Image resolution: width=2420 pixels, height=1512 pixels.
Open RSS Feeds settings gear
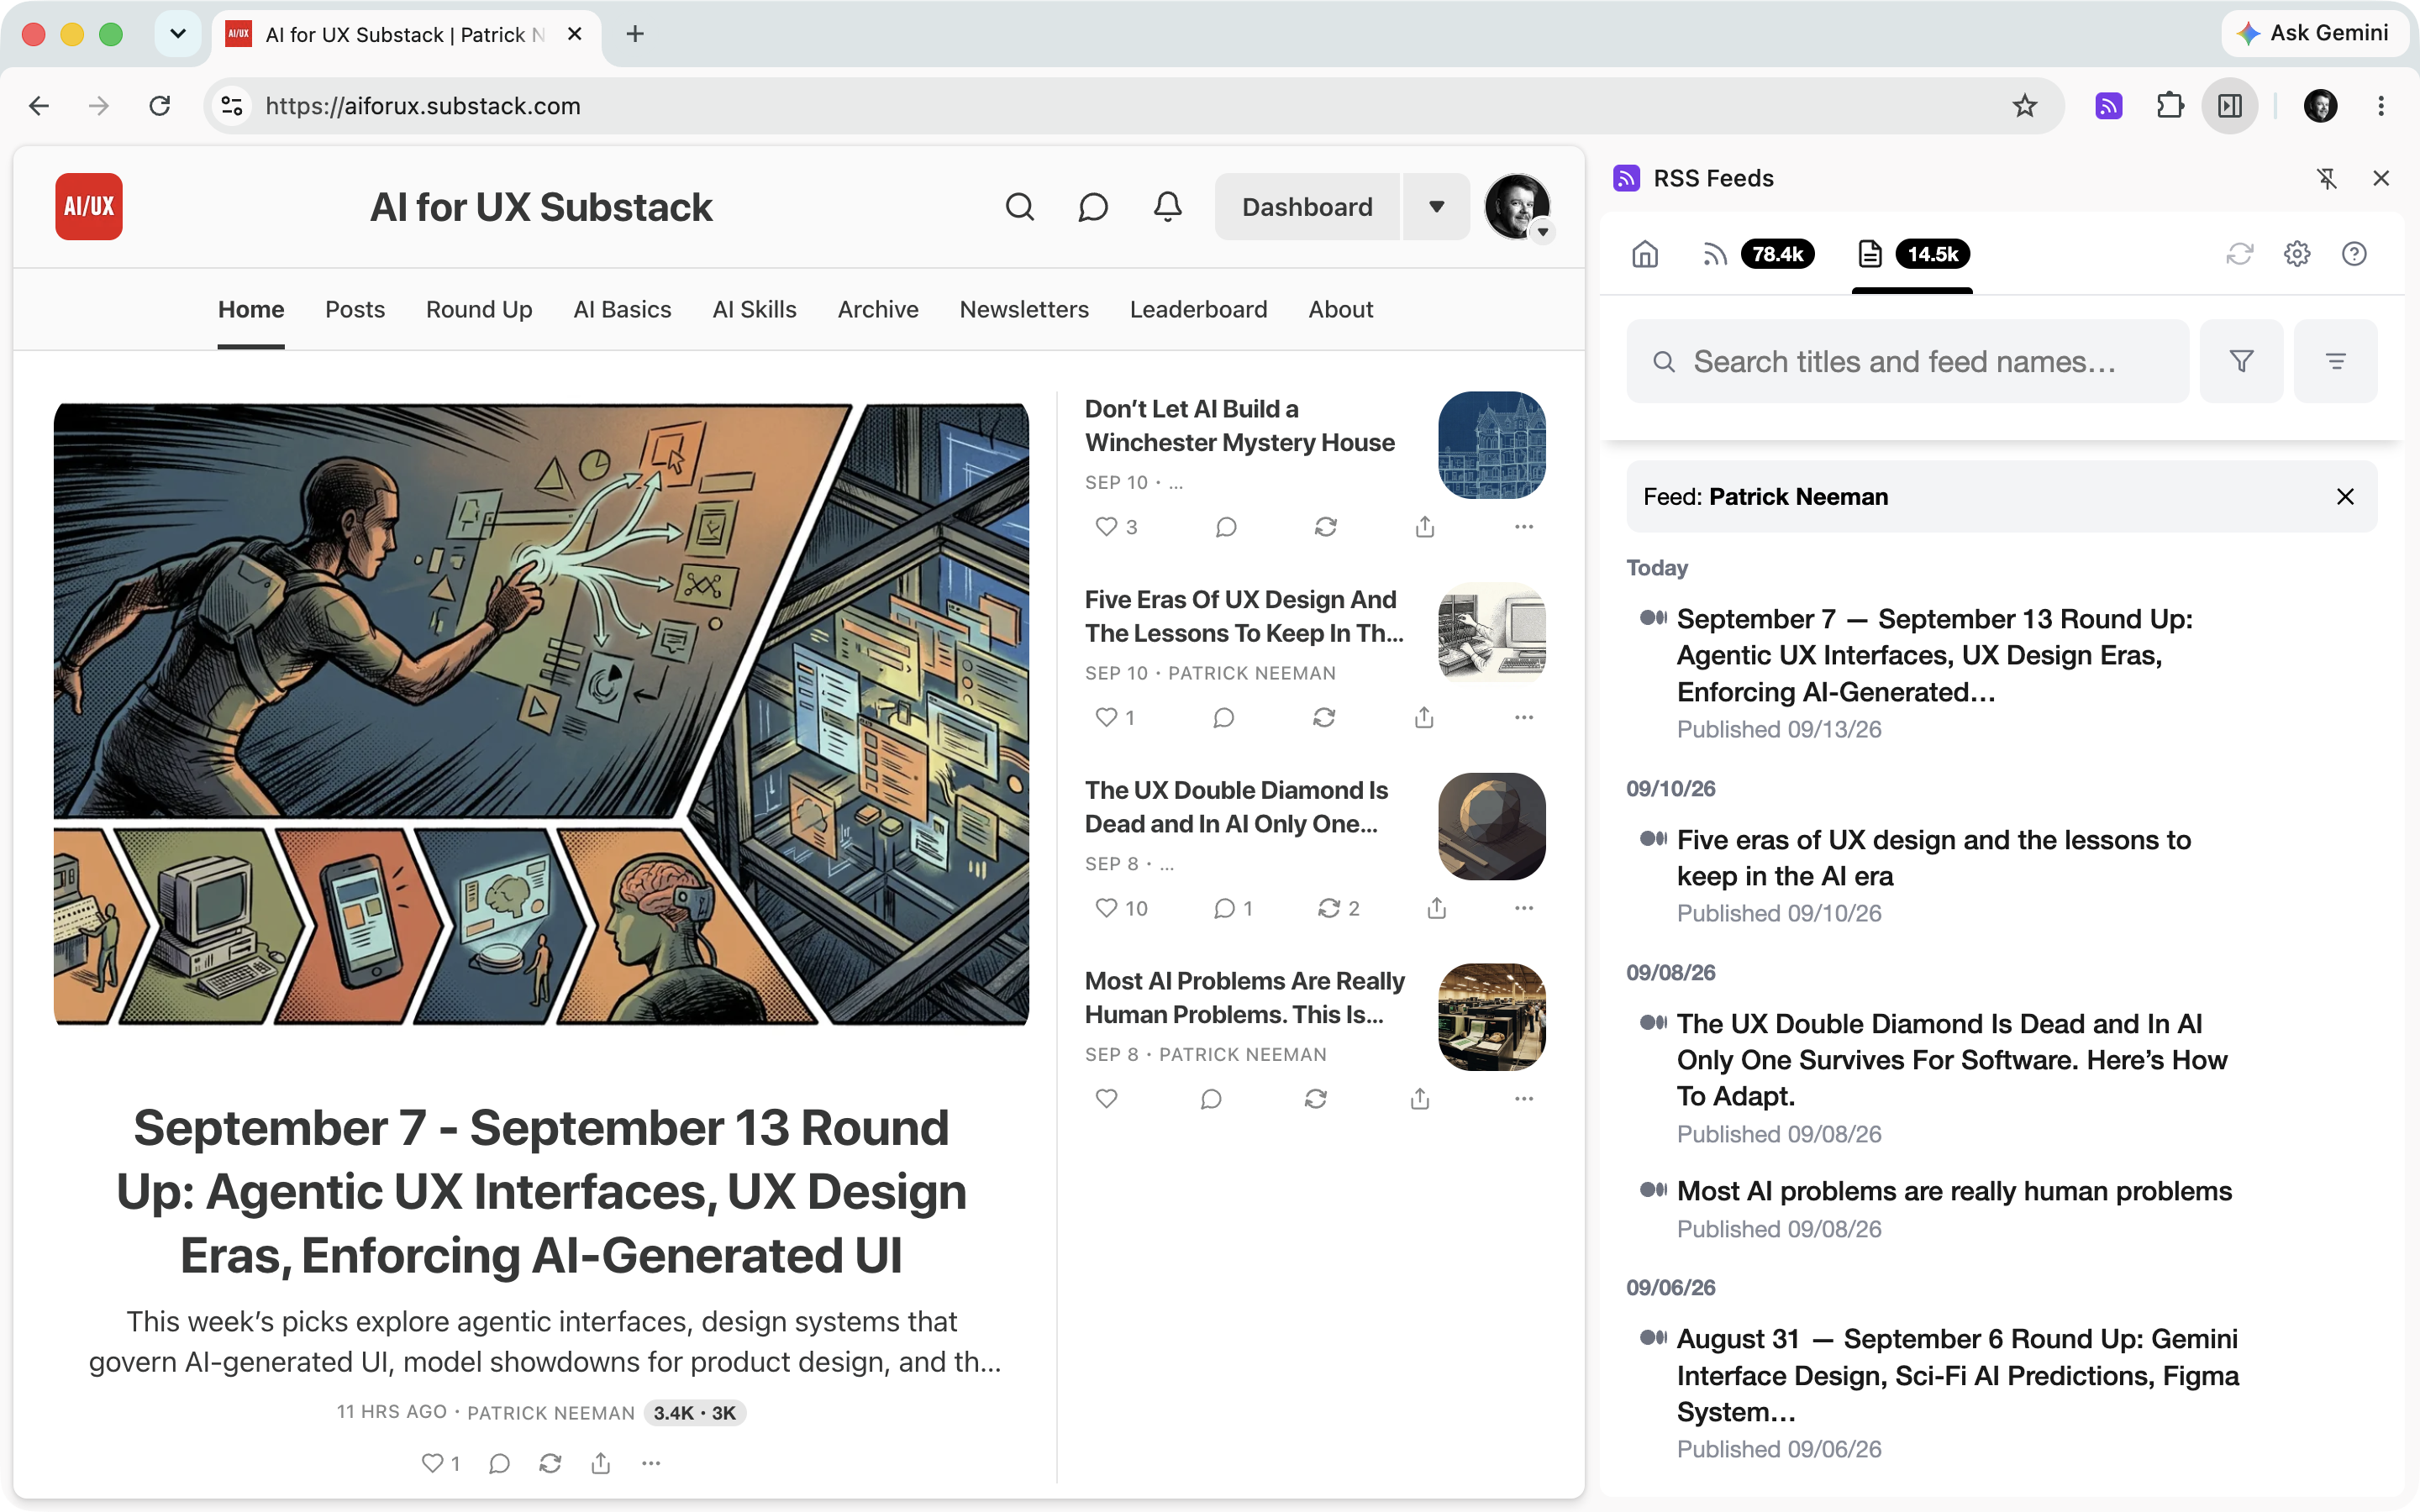(x=2297, y=254)
